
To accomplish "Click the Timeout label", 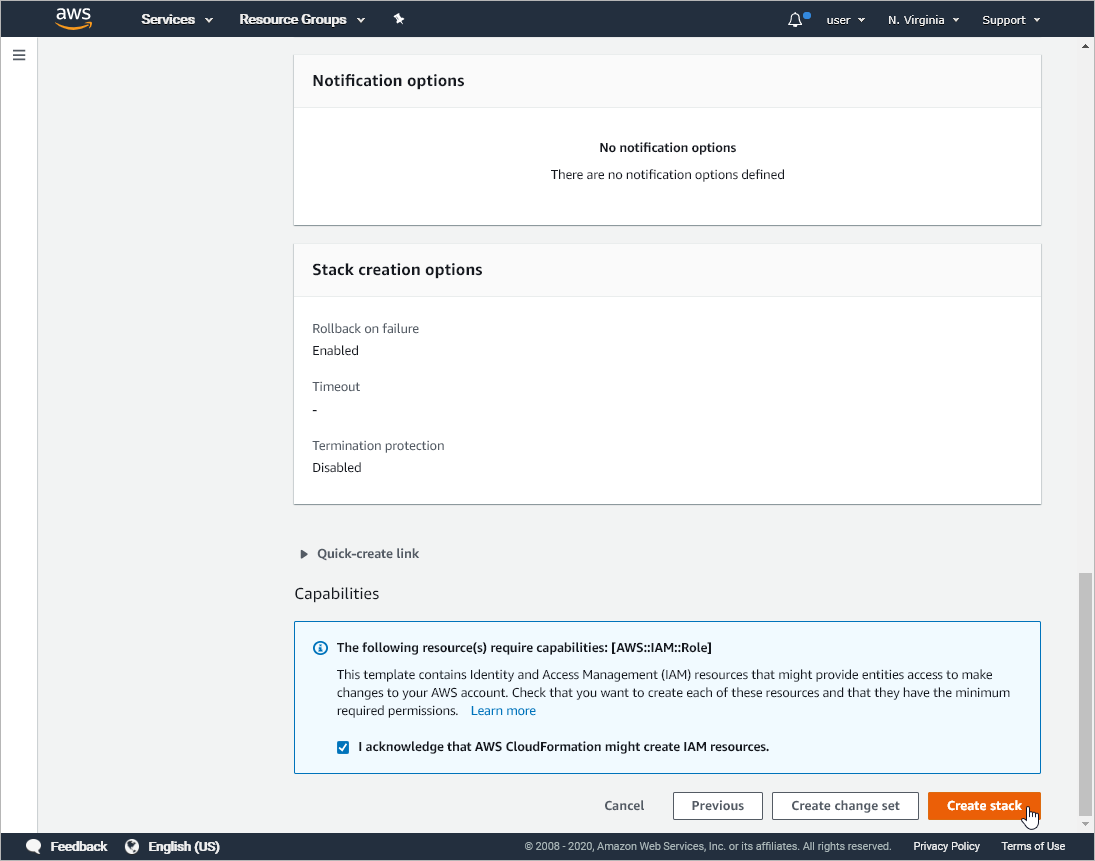I will tap(336, 387).
